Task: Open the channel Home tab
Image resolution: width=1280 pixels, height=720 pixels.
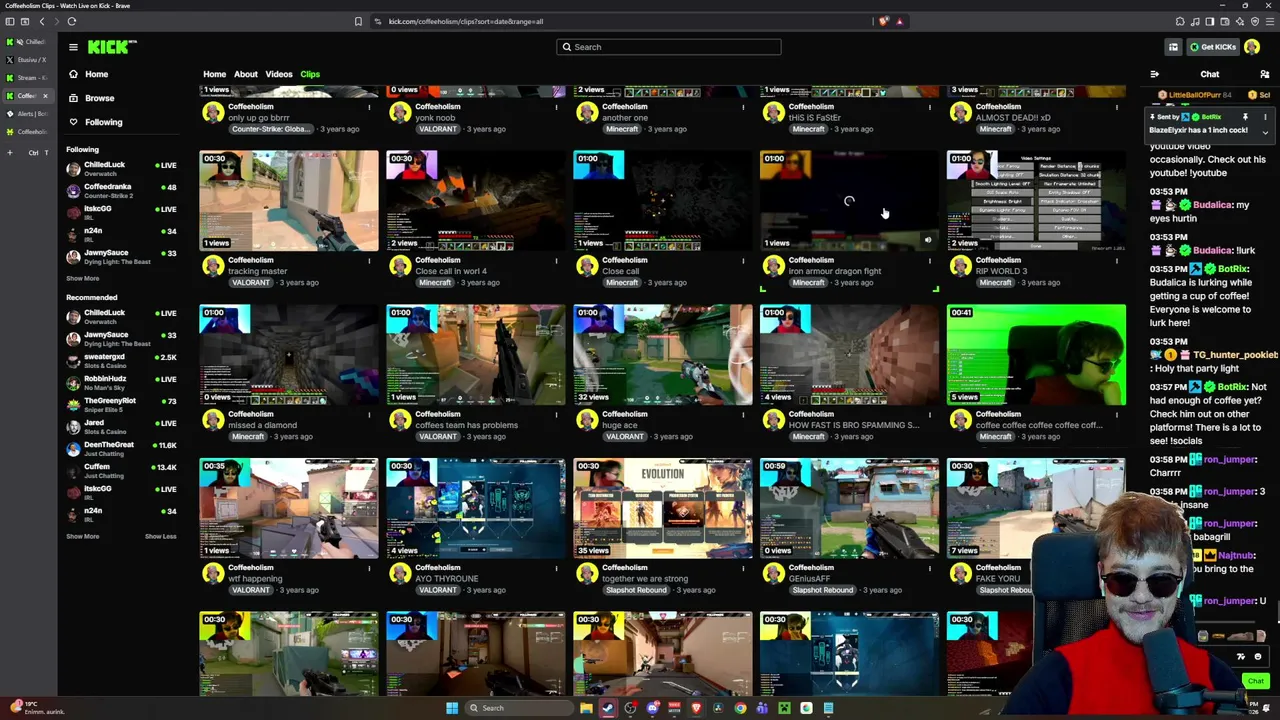Action: point(214,74)
